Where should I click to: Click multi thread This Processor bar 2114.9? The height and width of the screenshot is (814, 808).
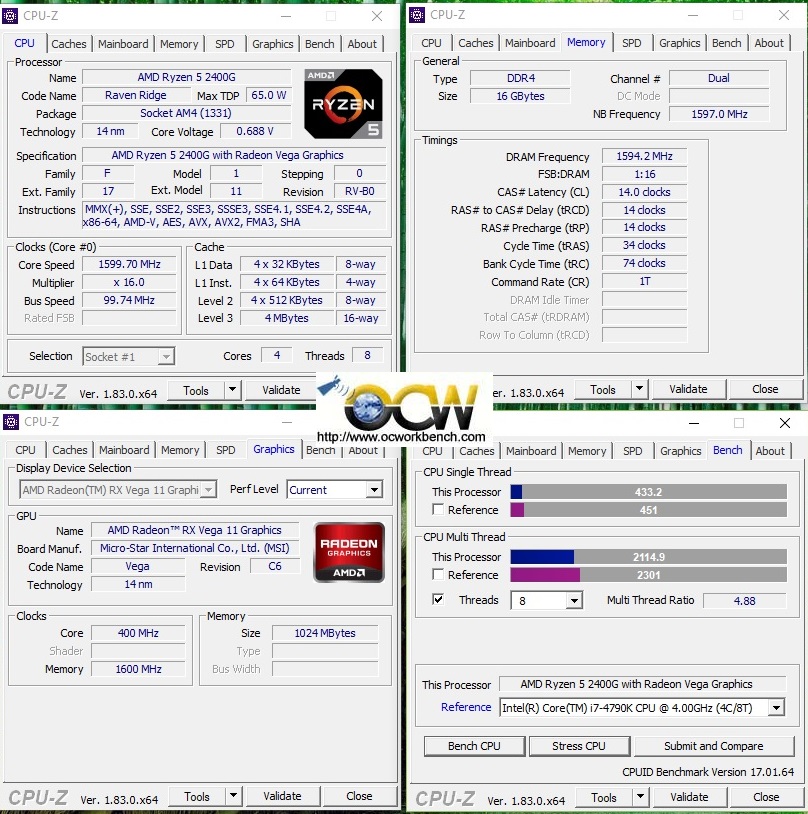648,557
